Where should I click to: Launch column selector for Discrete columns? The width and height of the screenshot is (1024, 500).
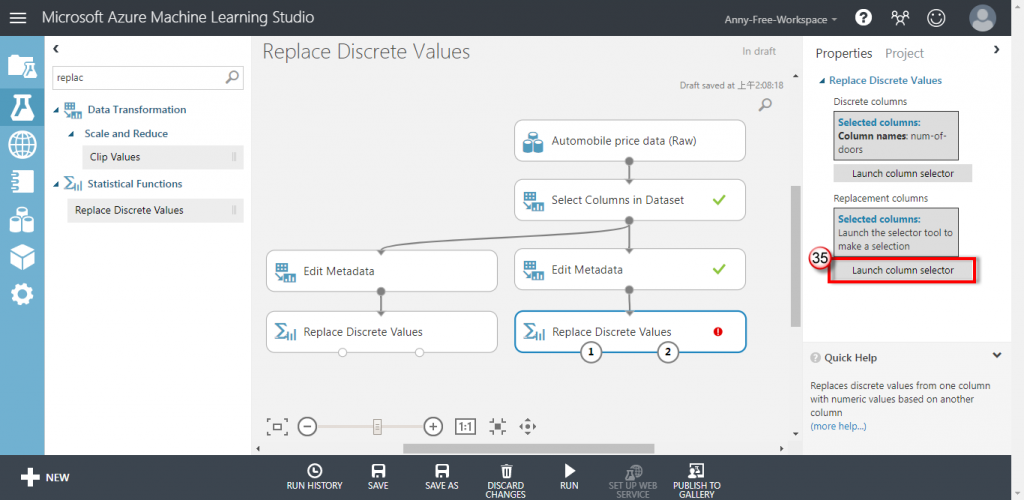coord(903,173)
